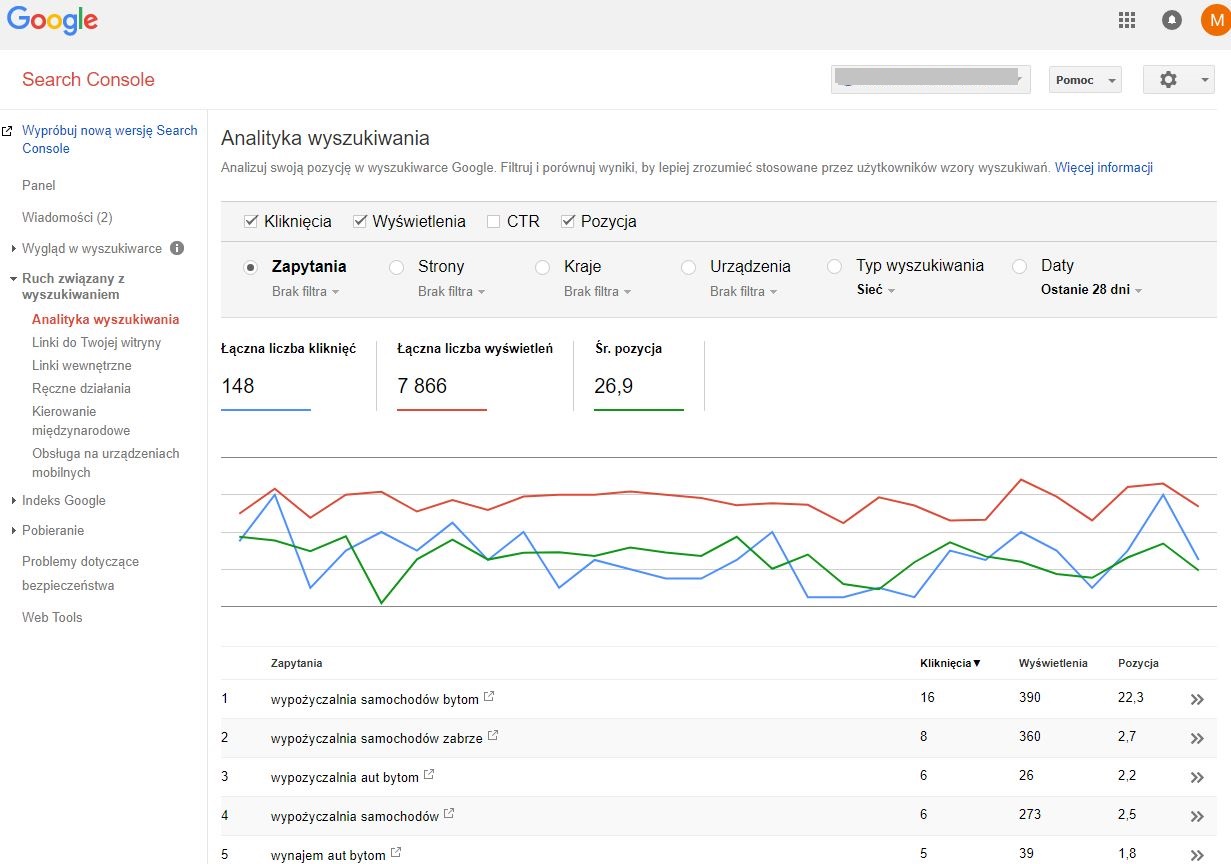Image resolution: width=1231 pixels, height=864 pixels.
Task: Open Web Tools in sidebar
Action: pyautogui.click(x=52, y=617)
